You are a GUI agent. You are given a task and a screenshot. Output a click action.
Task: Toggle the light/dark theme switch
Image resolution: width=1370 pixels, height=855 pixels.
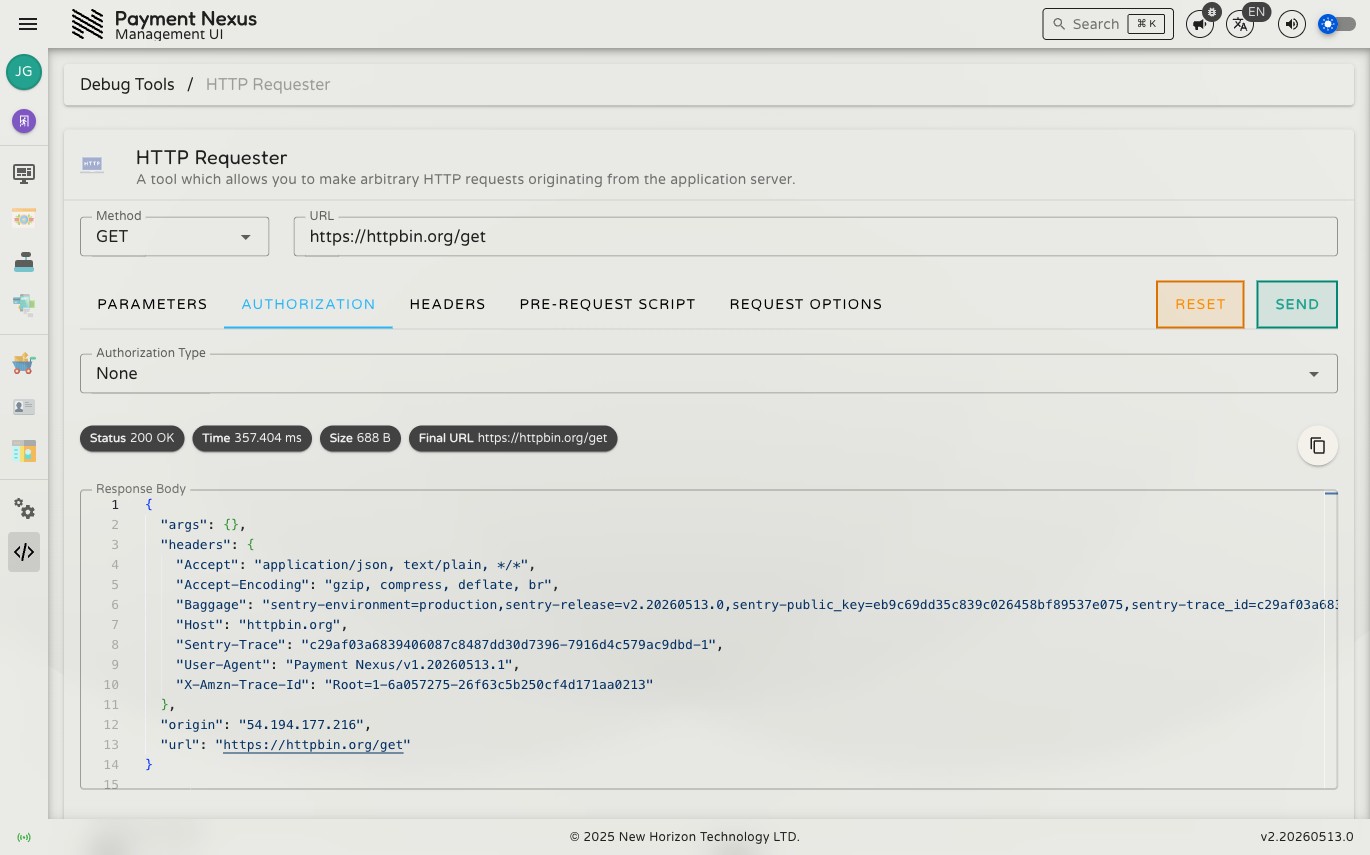coord(1336,24)
